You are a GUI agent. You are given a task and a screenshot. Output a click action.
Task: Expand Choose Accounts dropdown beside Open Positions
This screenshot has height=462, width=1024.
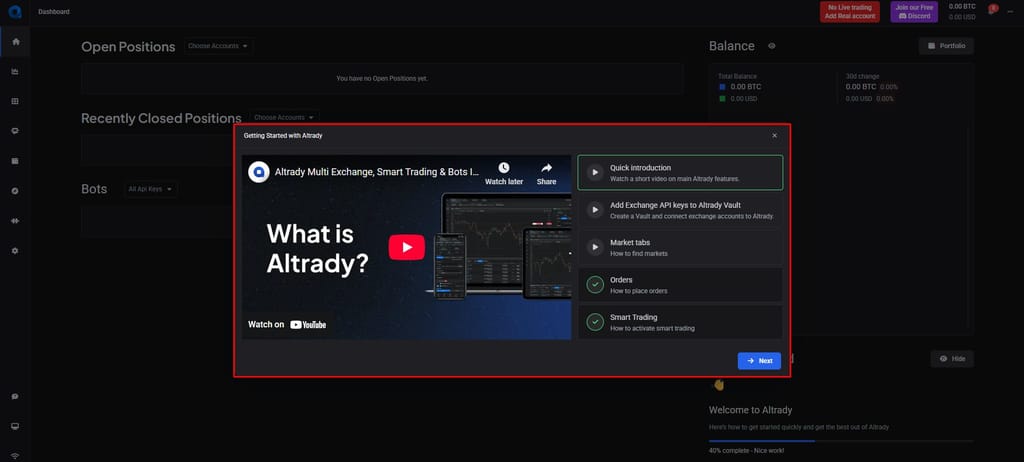pyautogui.click(x=218, y=46)
